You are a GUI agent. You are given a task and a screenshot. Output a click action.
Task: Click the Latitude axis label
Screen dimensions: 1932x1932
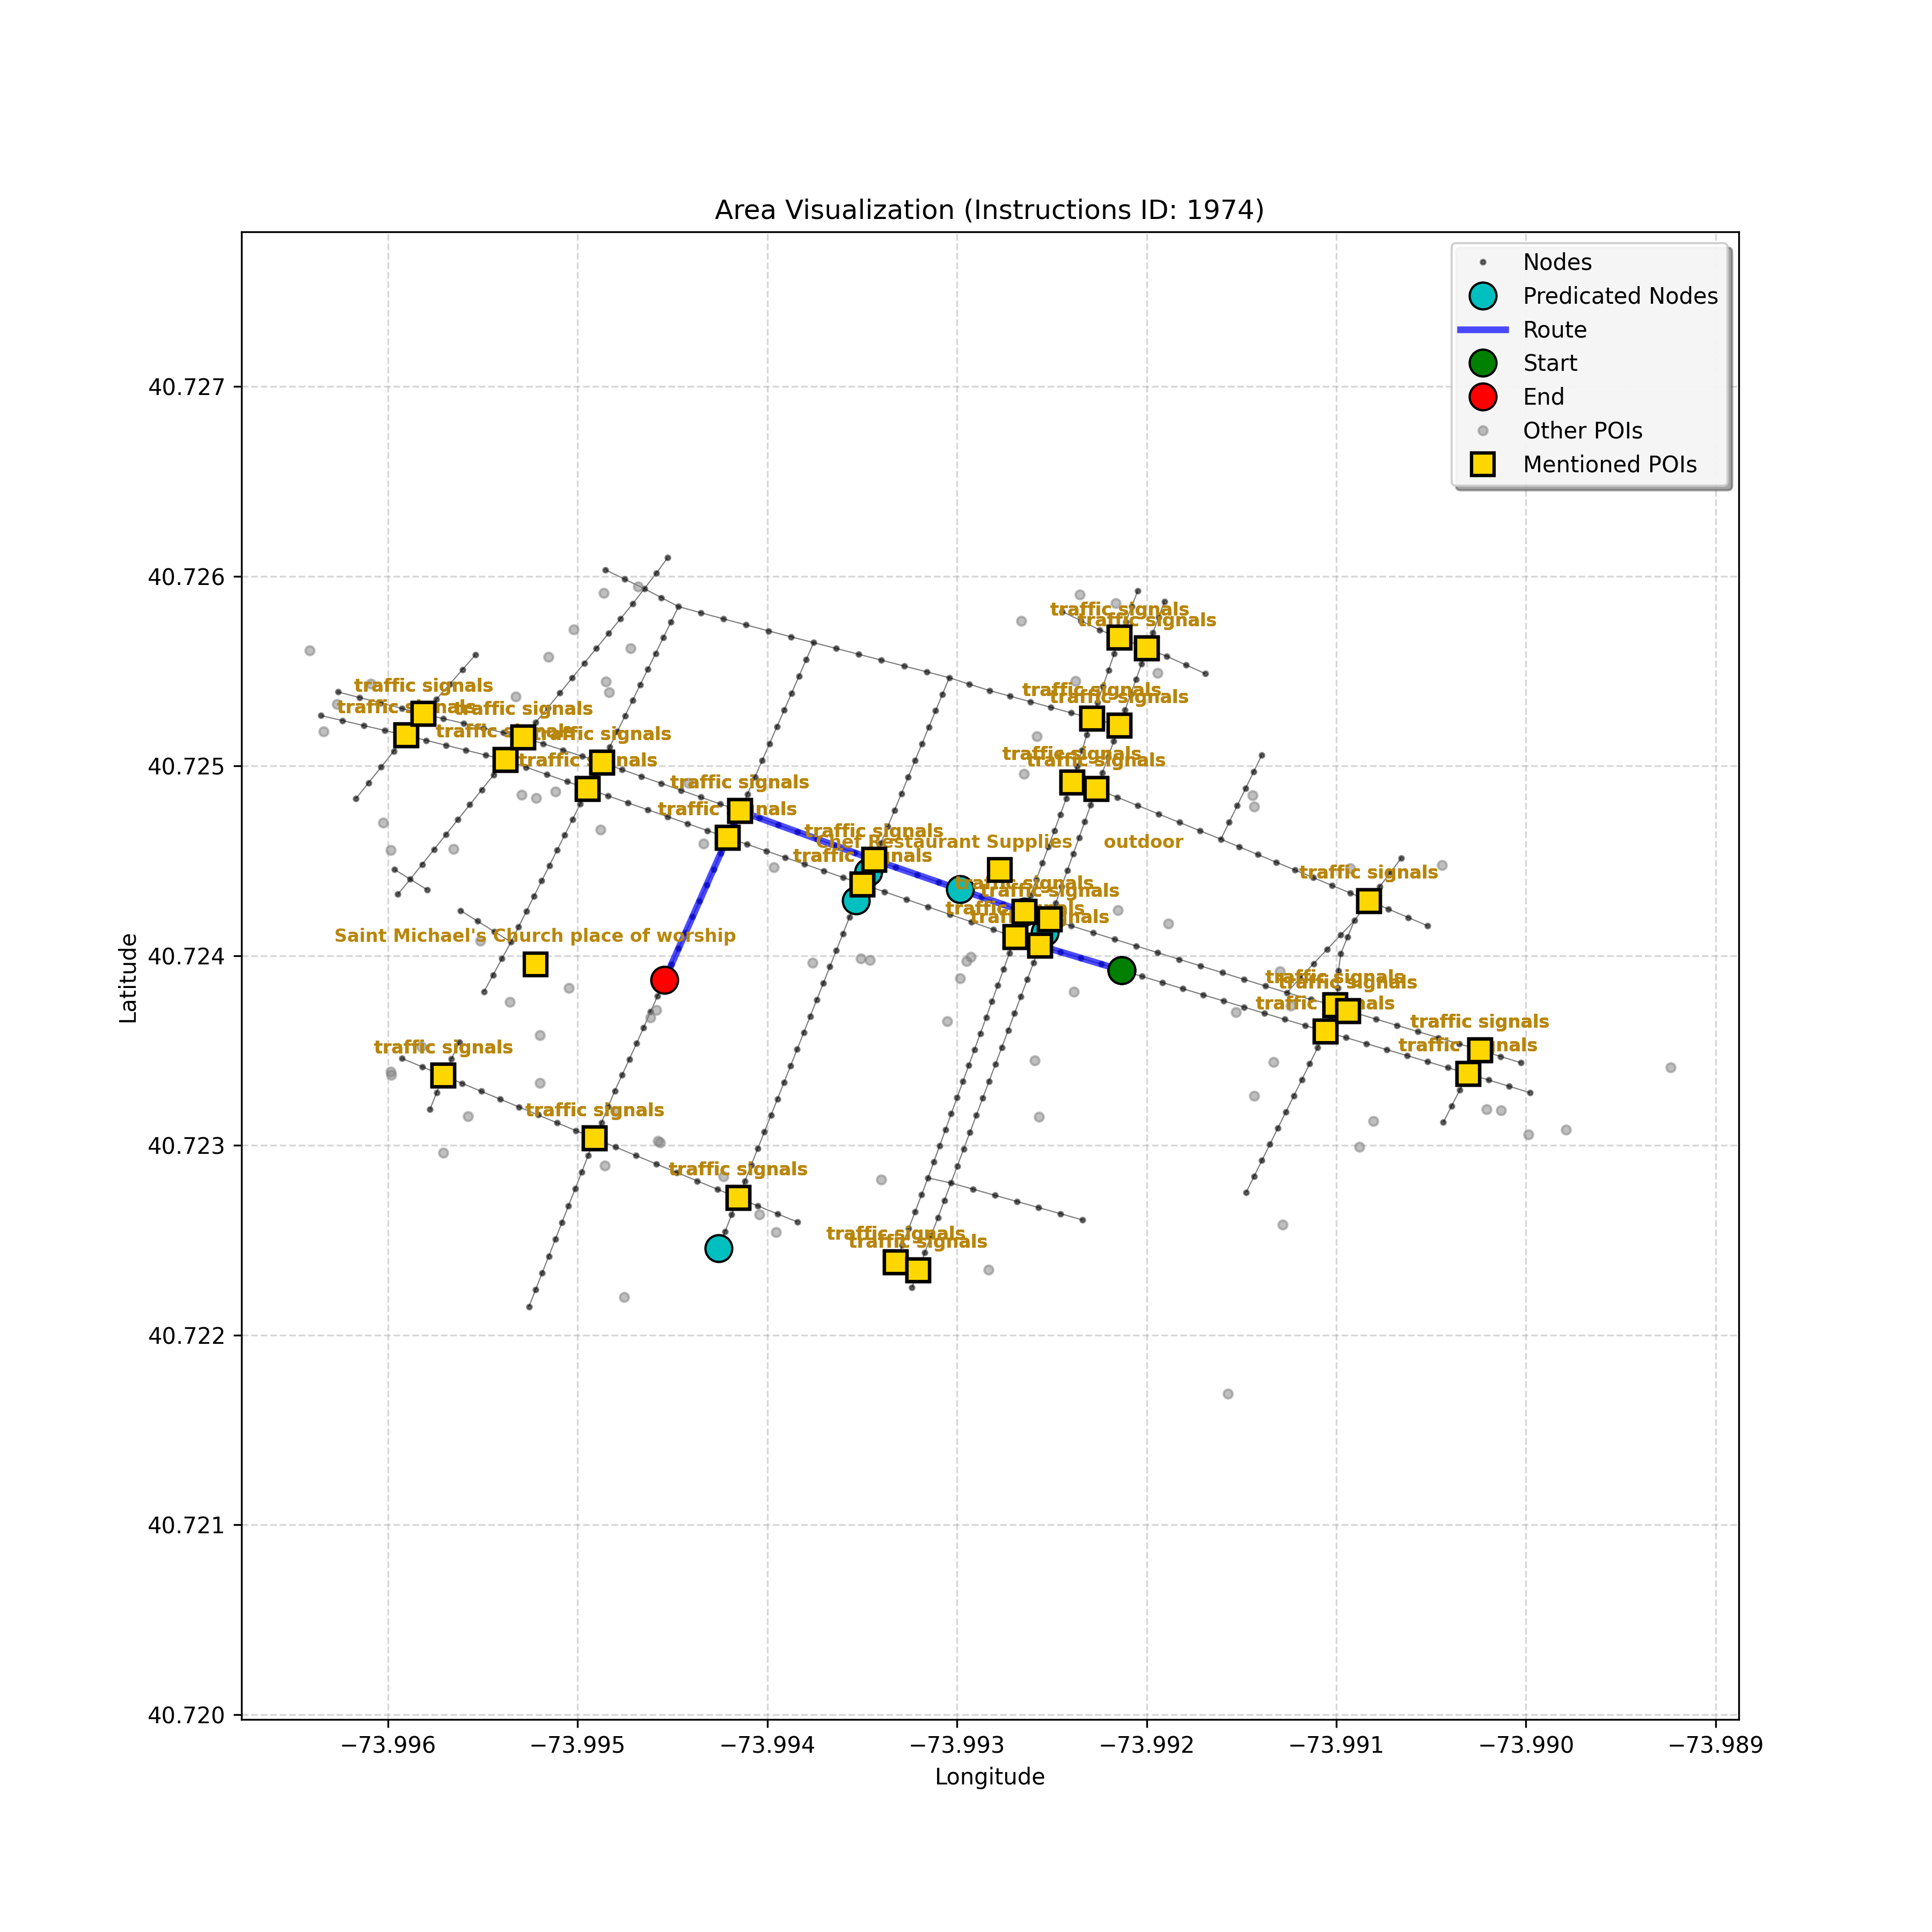[x=128, y=978]
